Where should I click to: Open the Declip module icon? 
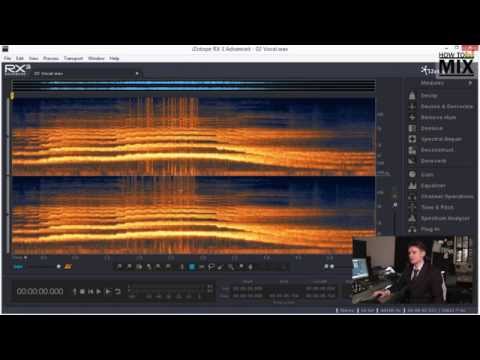[412, 95]
